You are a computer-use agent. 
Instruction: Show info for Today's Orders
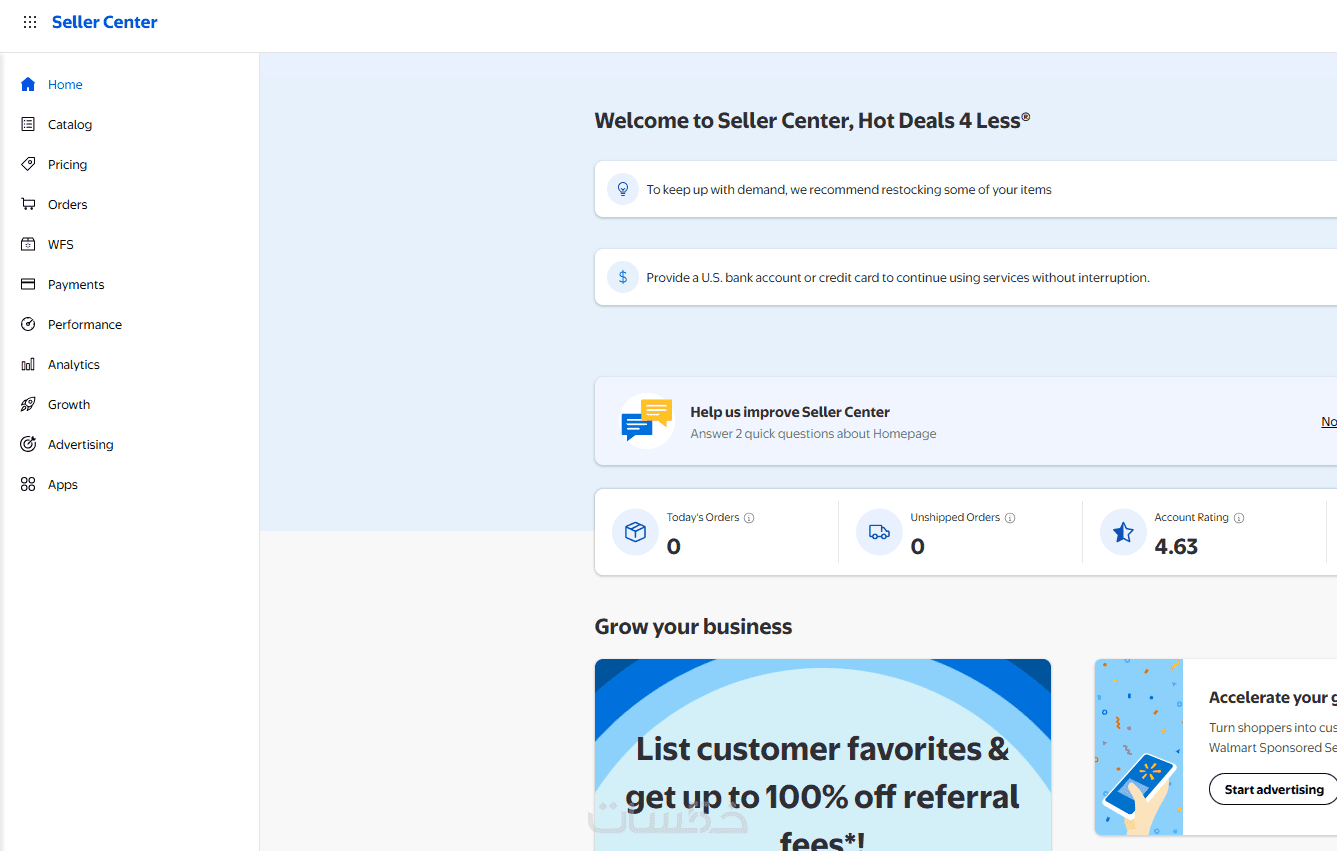(x=749, y=518)
